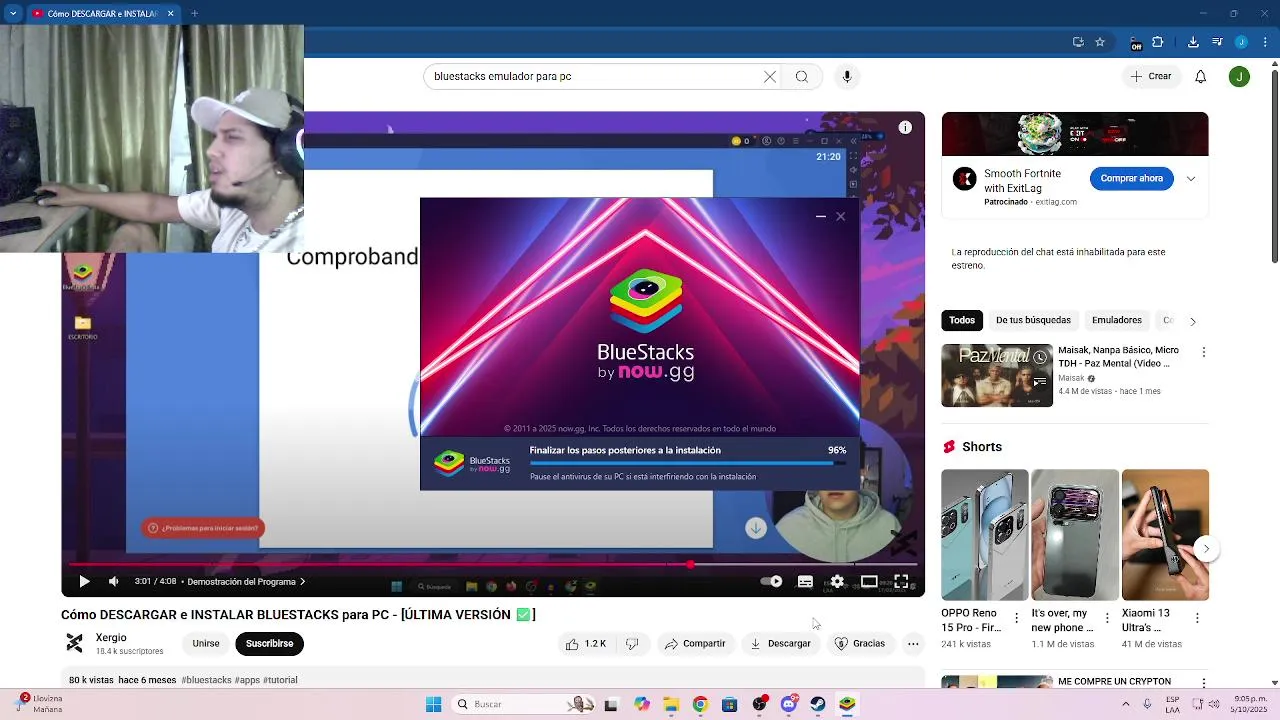Close the YouTube browser tab

pyautogui.click(x=170, y=13)
